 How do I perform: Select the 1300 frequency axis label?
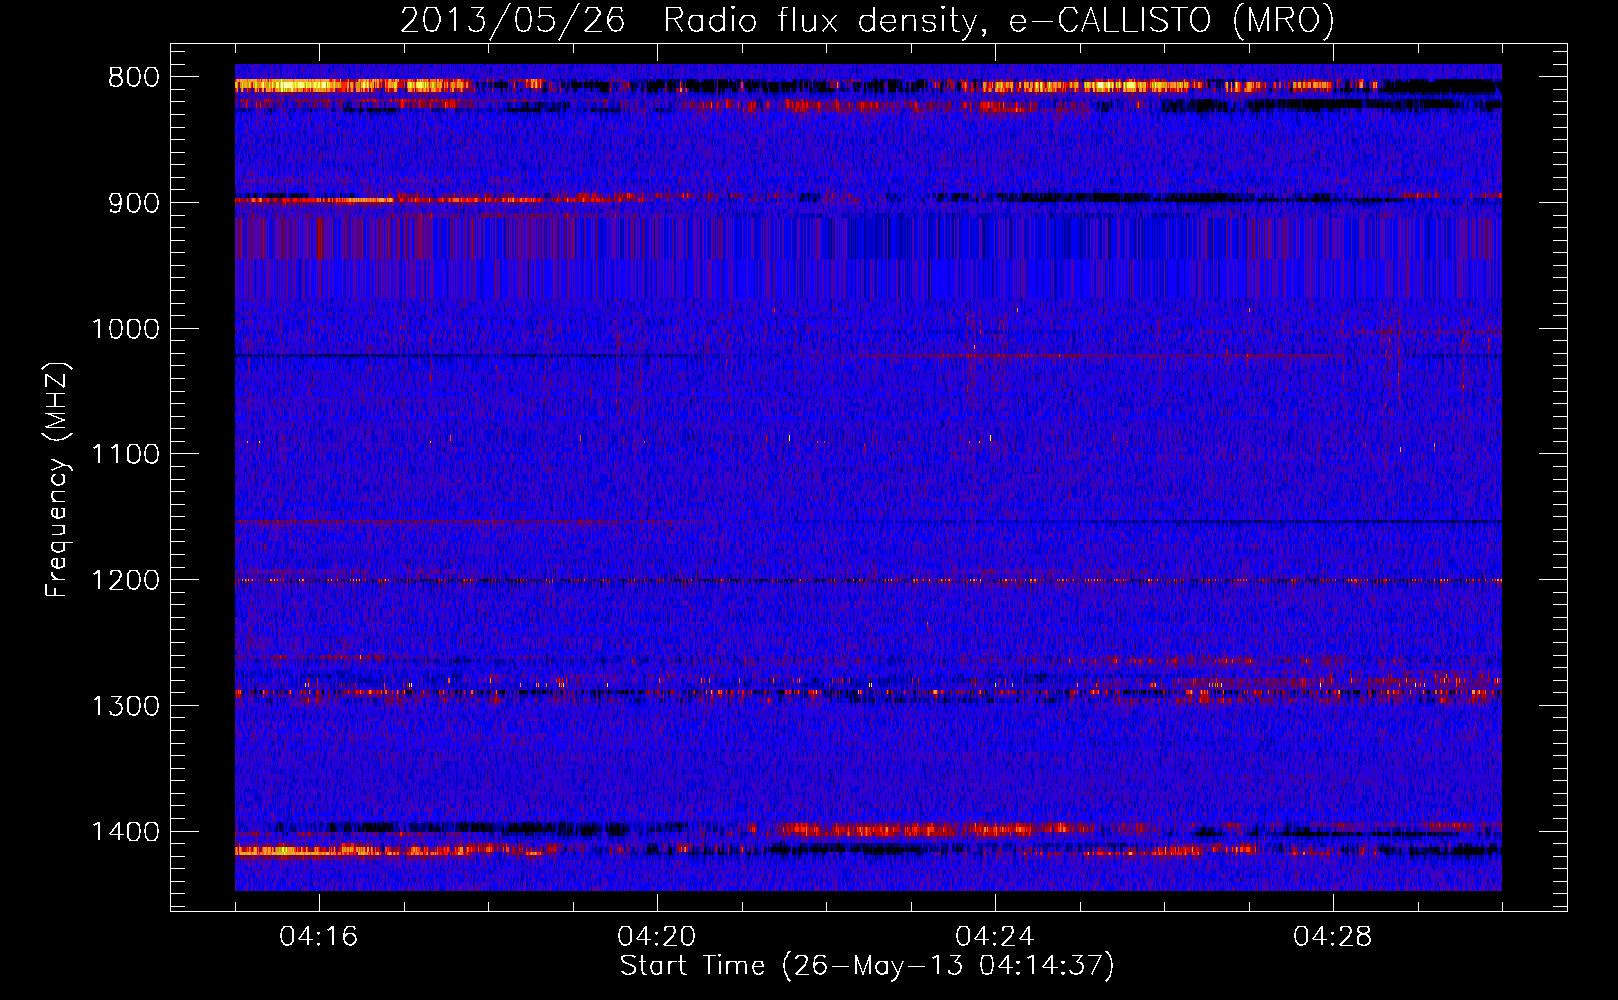coord(125,706)
